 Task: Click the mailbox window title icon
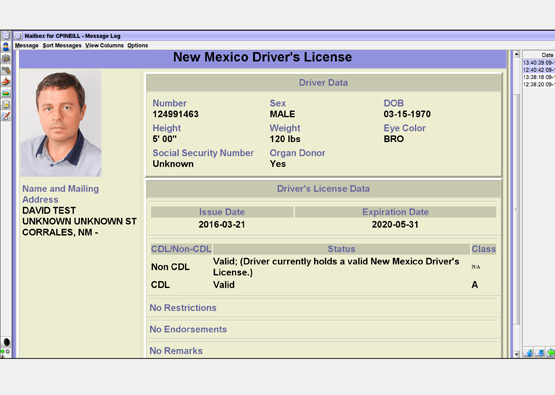click(18, 36)
